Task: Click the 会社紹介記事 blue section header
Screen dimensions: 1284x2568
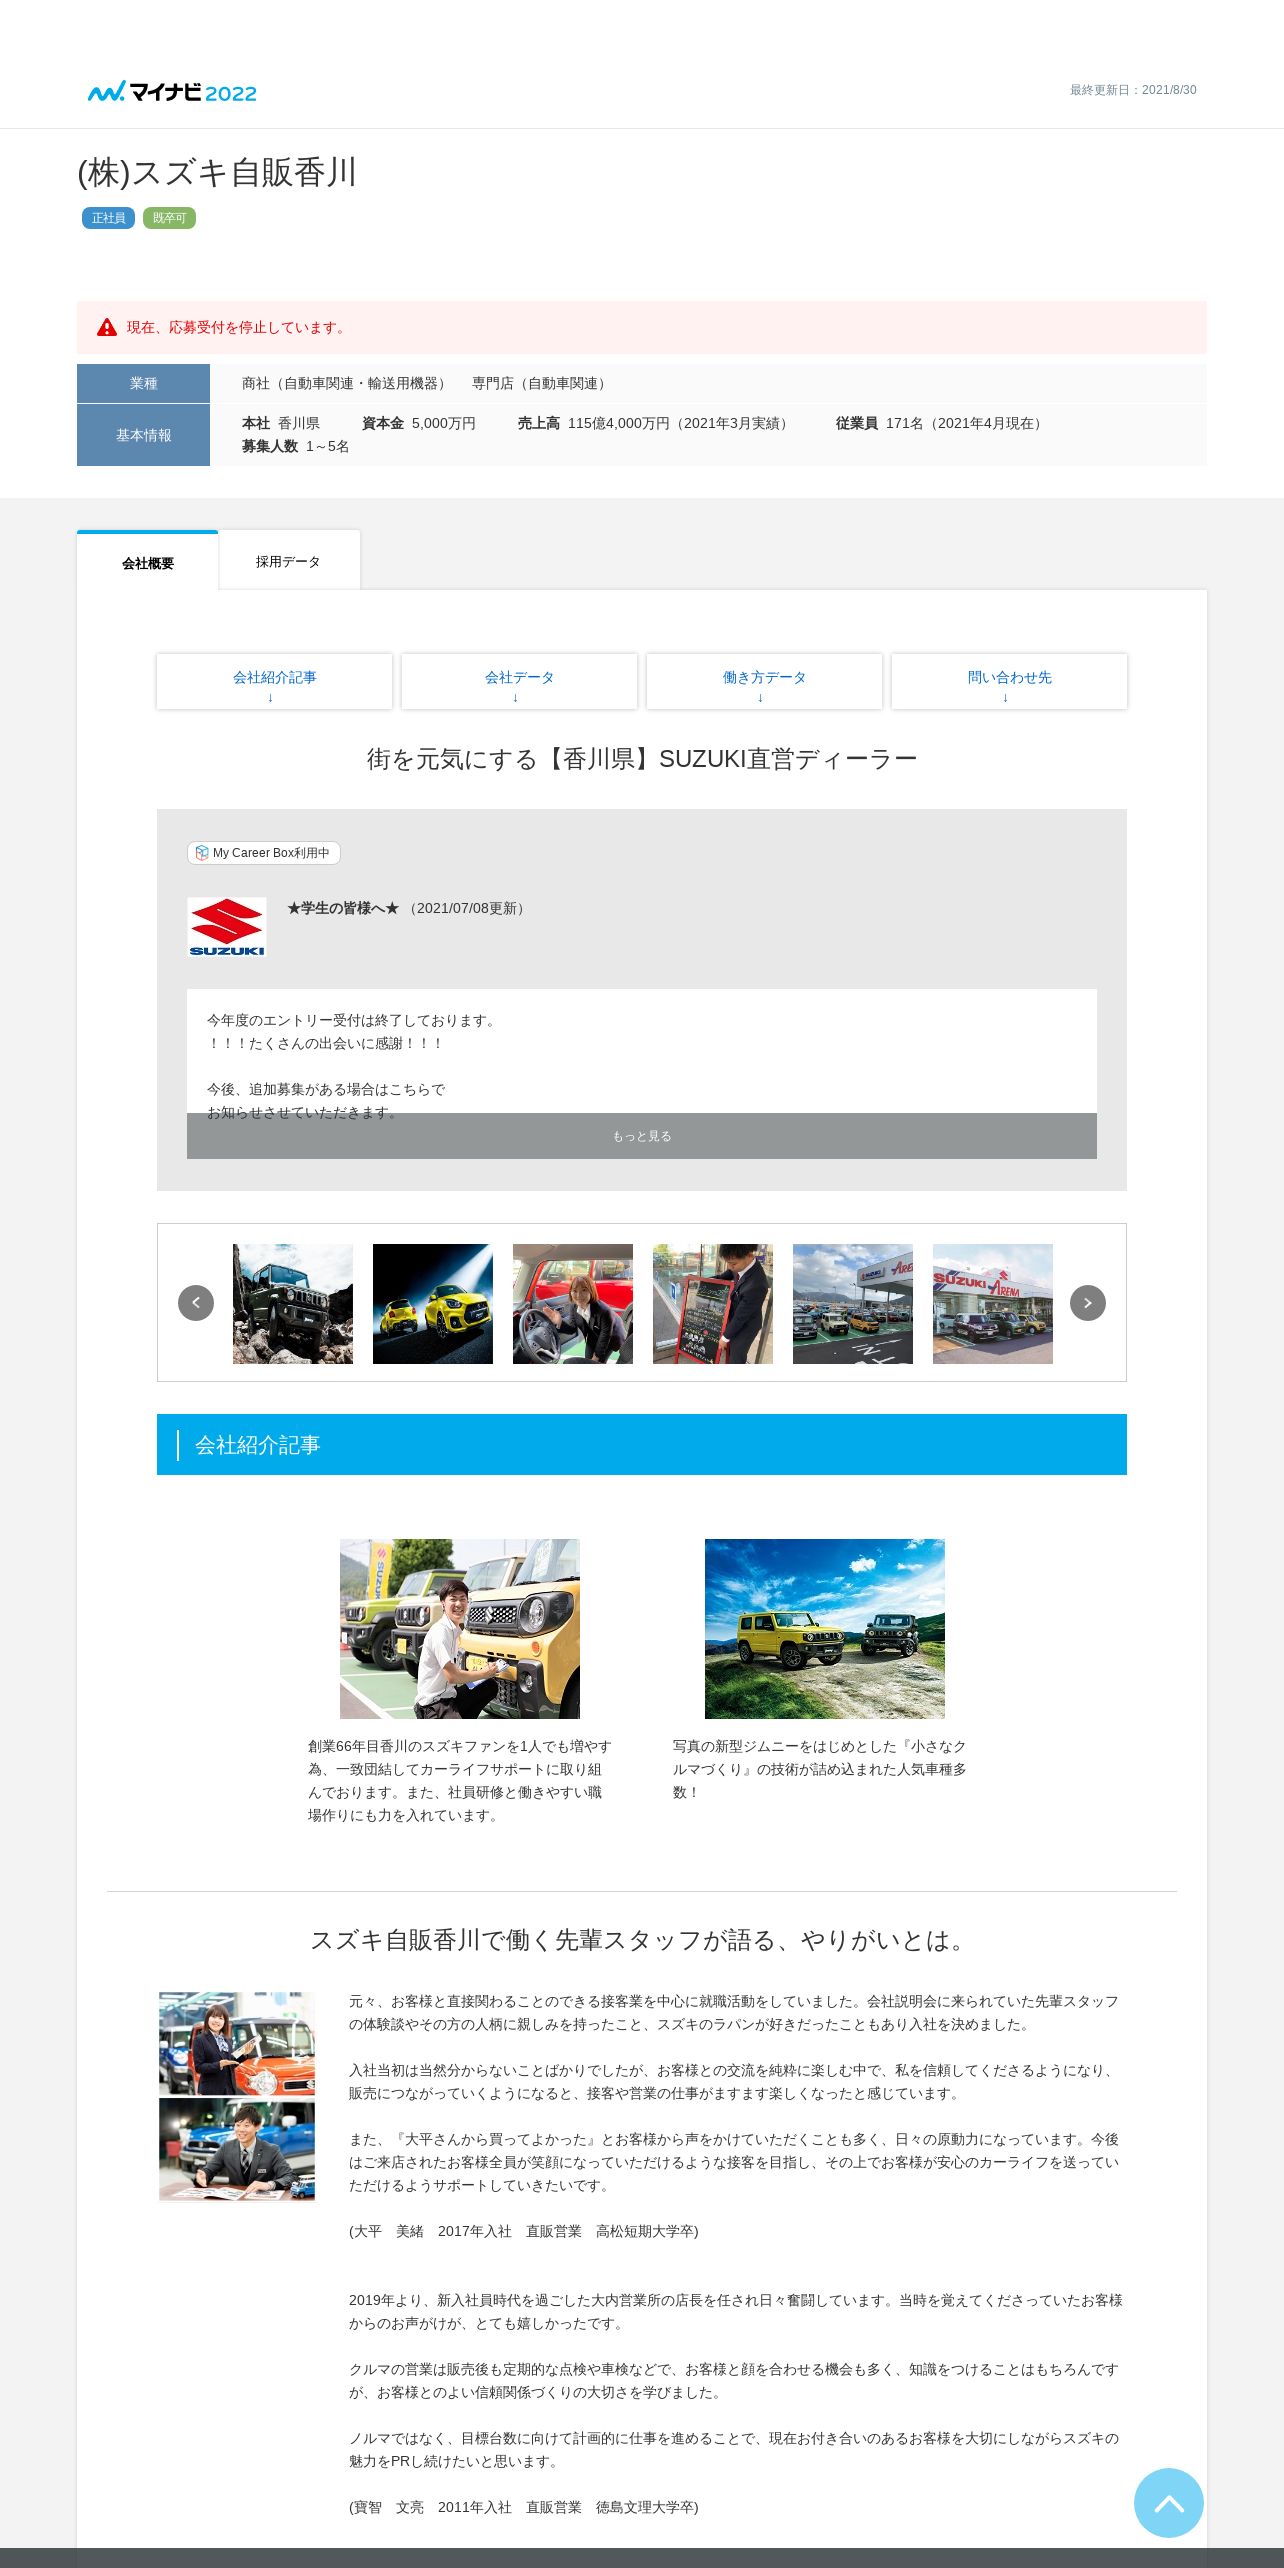Action: point(642,1444)
